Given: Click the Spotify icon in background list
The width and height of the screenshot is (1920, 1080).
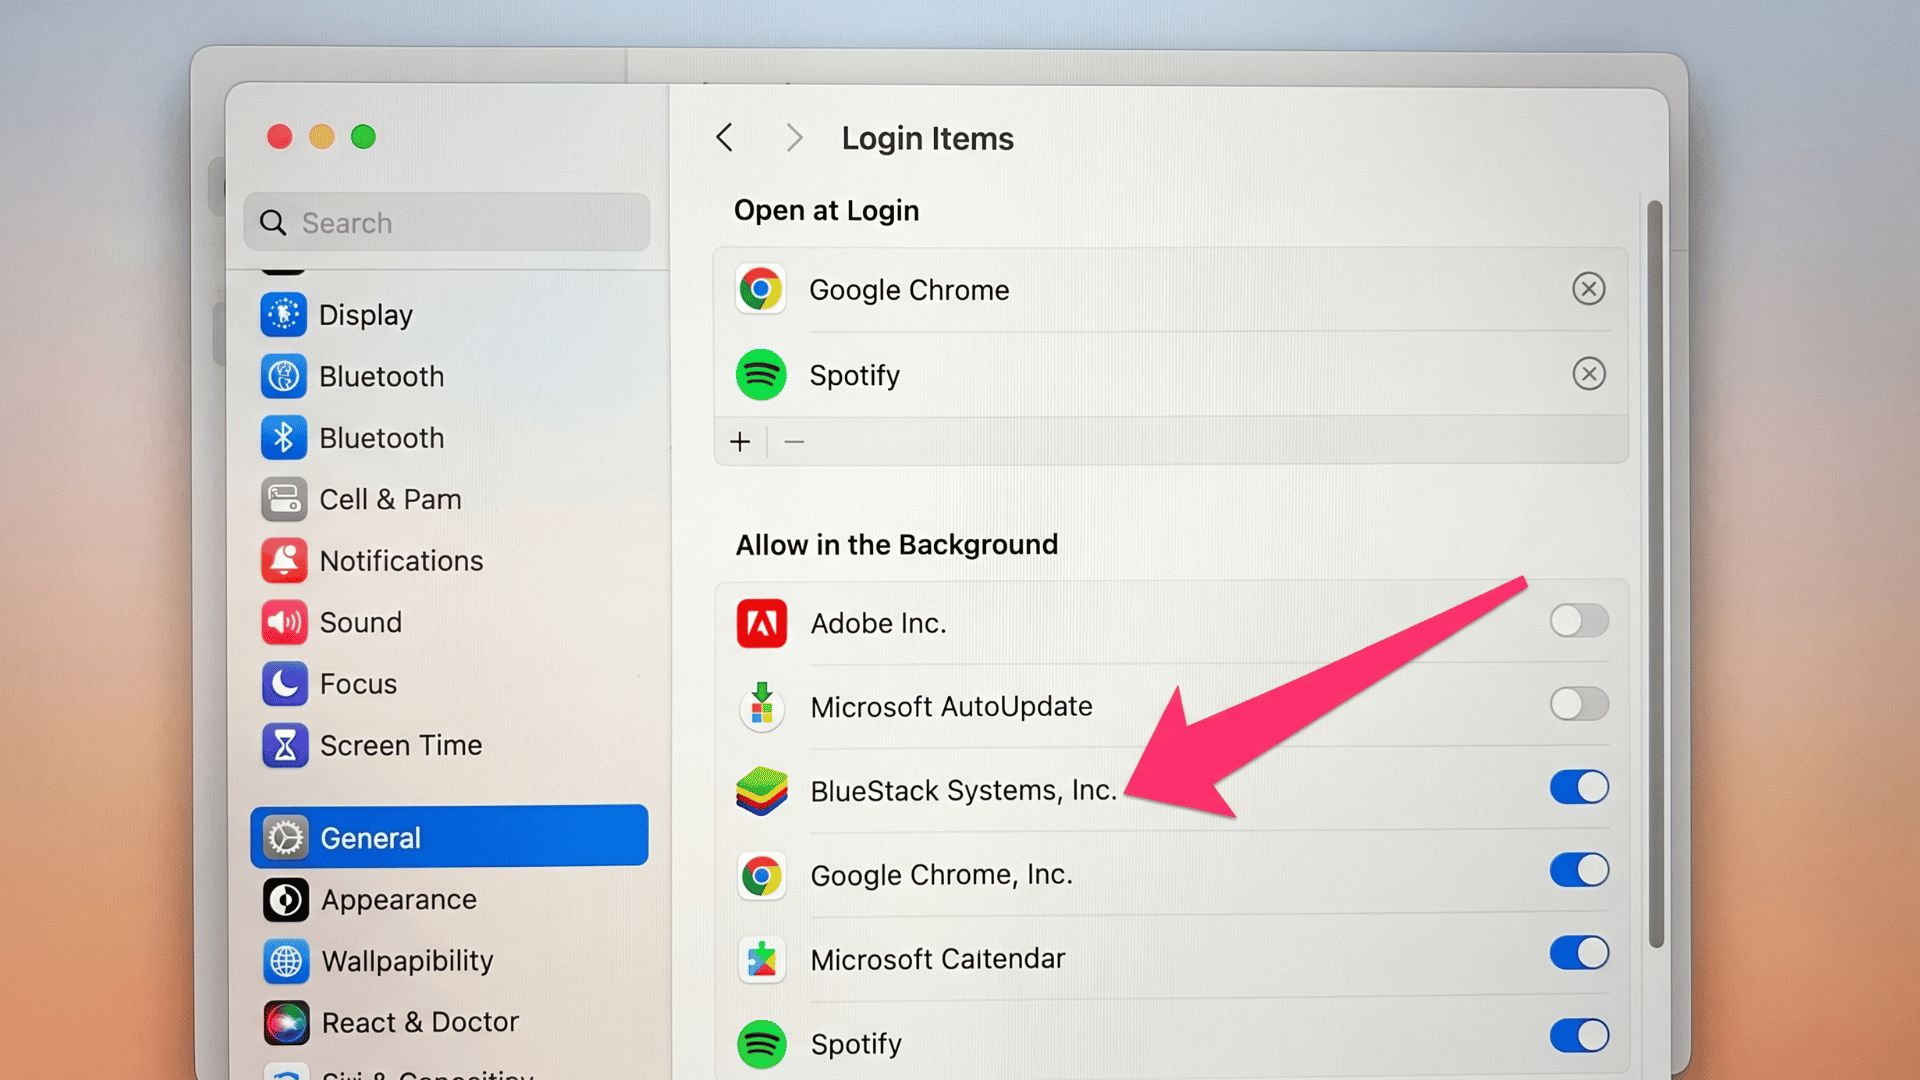Looking at the screenshot, I should coord(762,1044).
